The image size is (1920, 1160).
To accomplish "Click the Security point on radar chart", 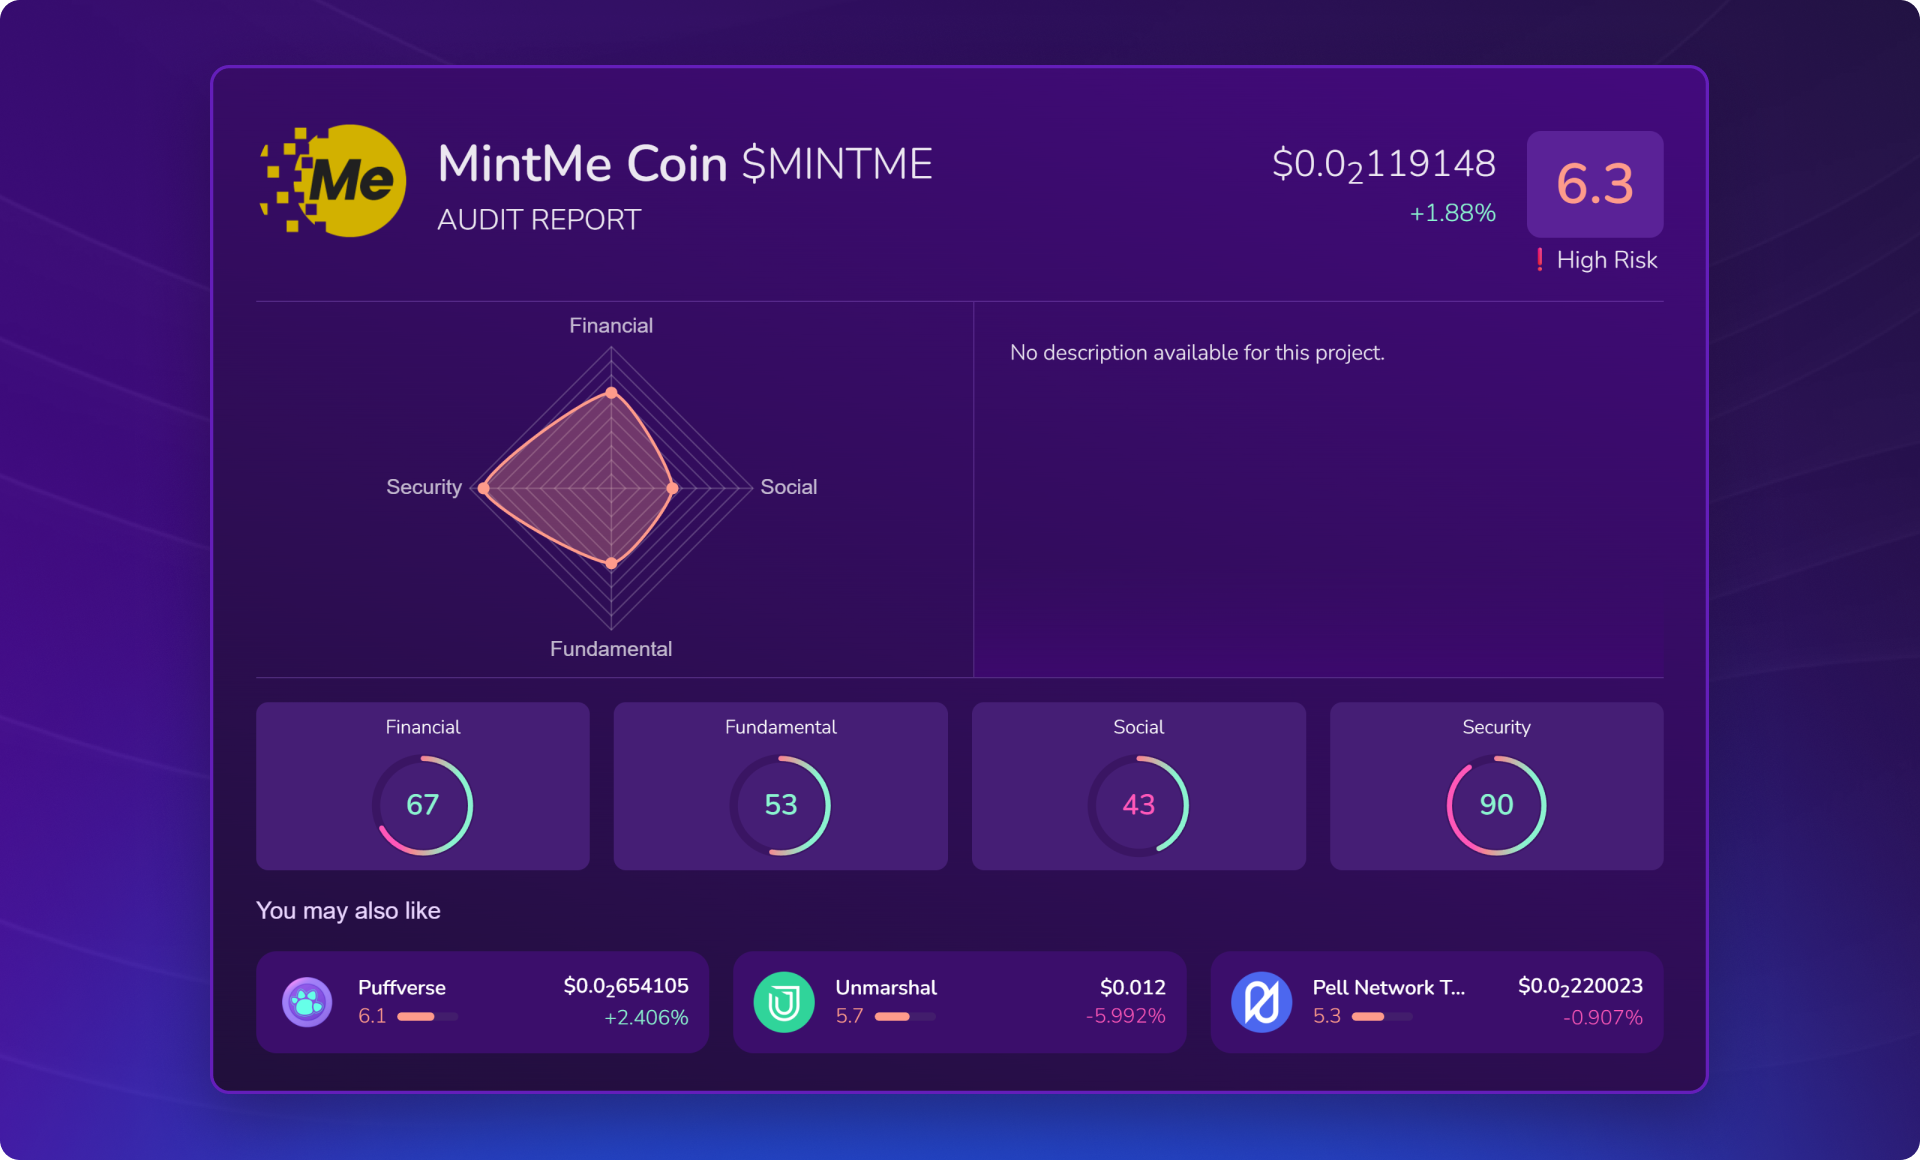I will point(484,488).
